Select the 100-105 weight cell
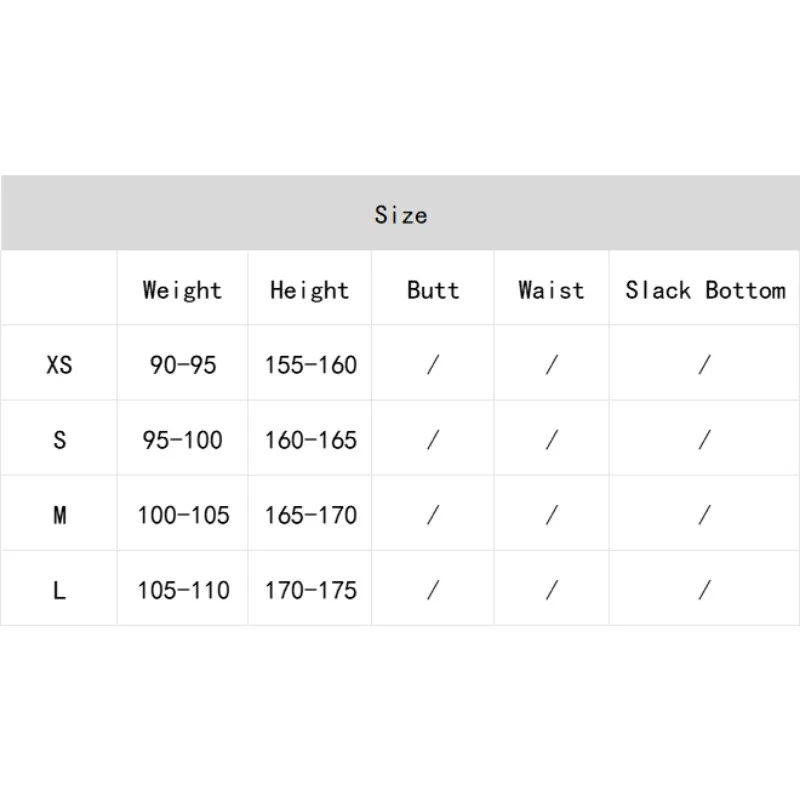Image resolution: width=800 pixels, height=800 pixels. (x=183, y=515)
